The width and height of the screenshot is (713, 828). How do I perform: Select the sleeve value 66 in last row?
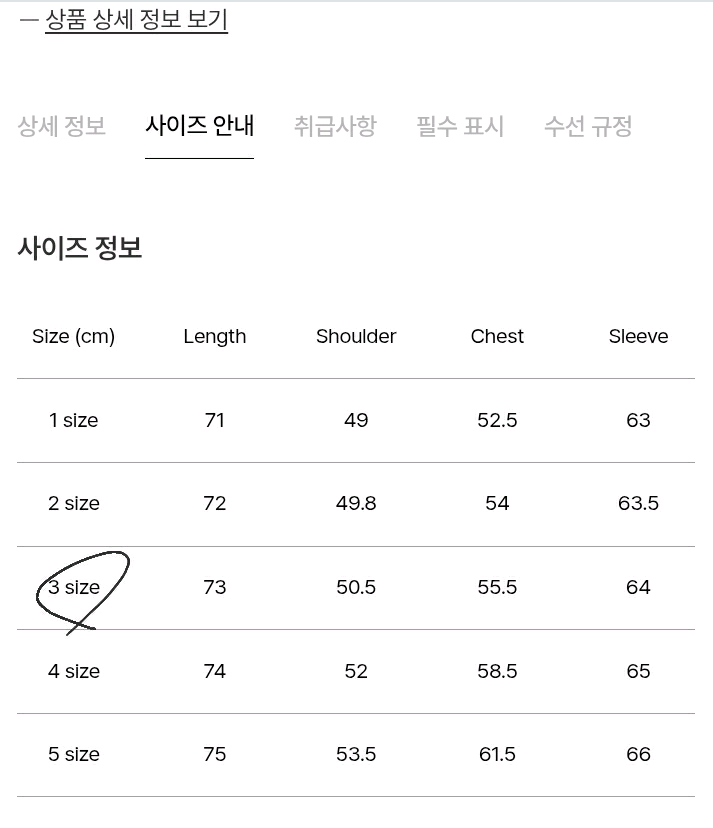(637, 754)
